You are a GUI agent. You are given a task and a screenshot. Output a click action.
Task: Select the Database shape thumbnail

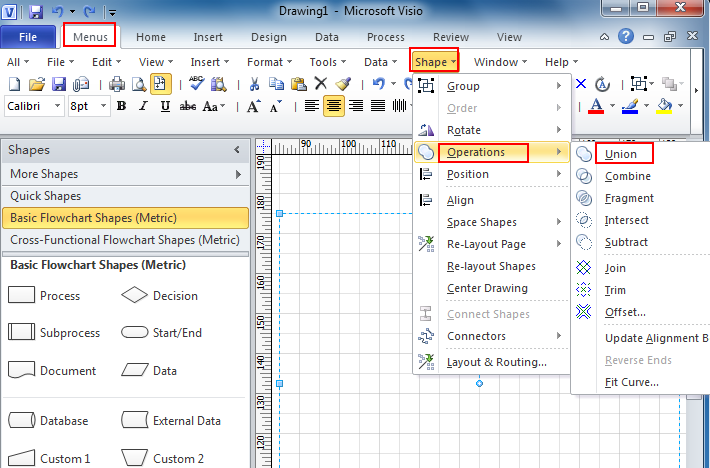click(x=22, y=420)
